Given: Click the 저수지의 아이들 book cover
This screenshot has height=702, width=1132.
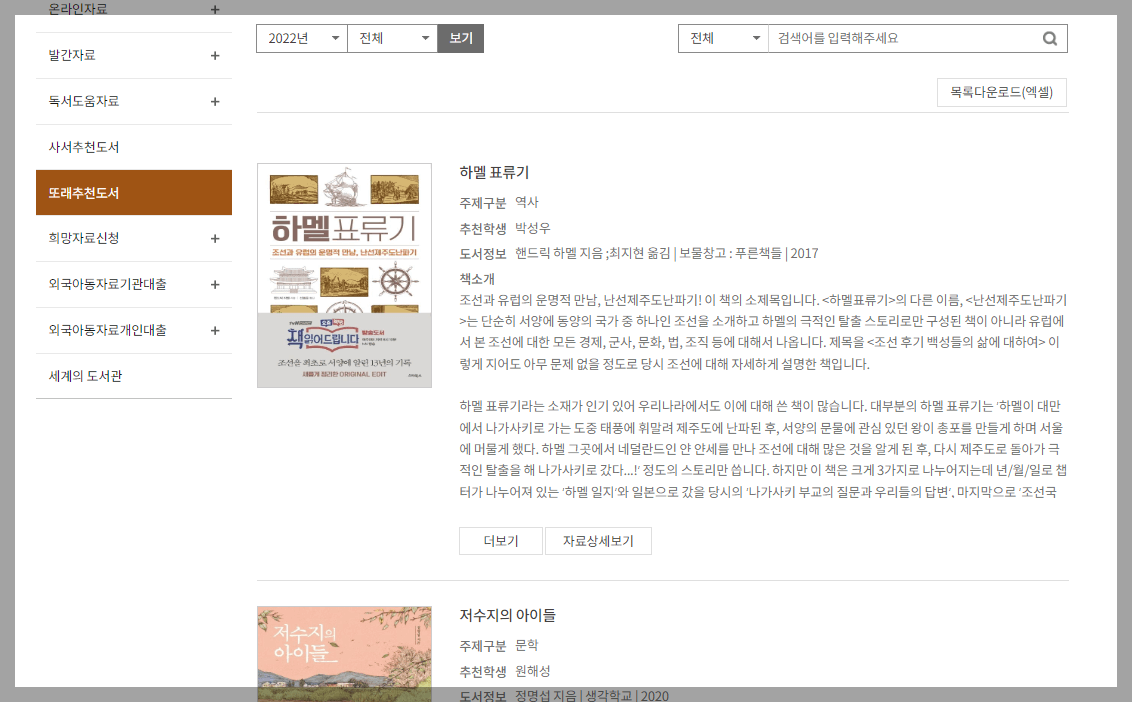Looking at the screenshot, I should tap(344, 654).
